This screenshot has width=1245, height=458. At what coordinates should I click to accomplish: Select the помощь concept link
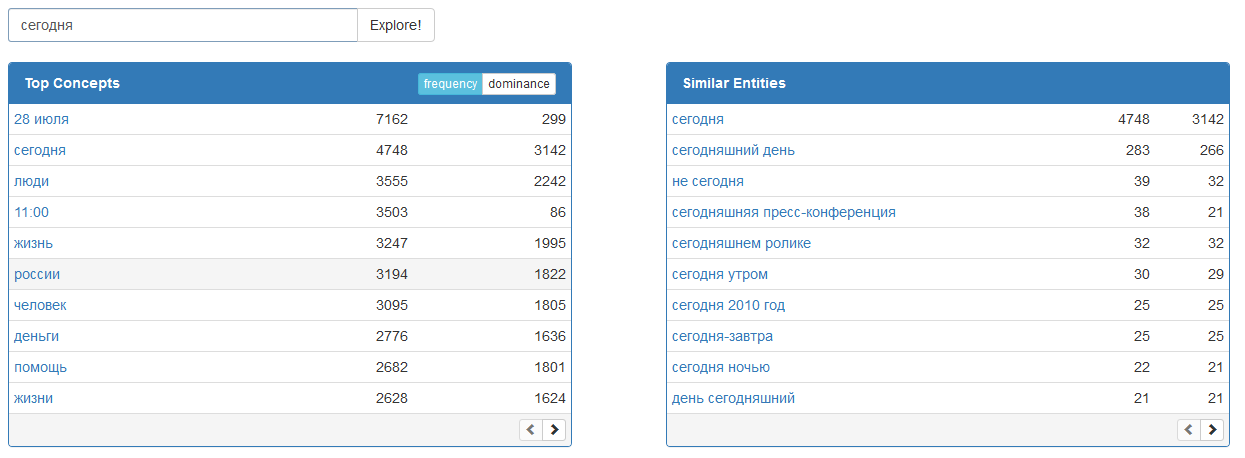40,367
